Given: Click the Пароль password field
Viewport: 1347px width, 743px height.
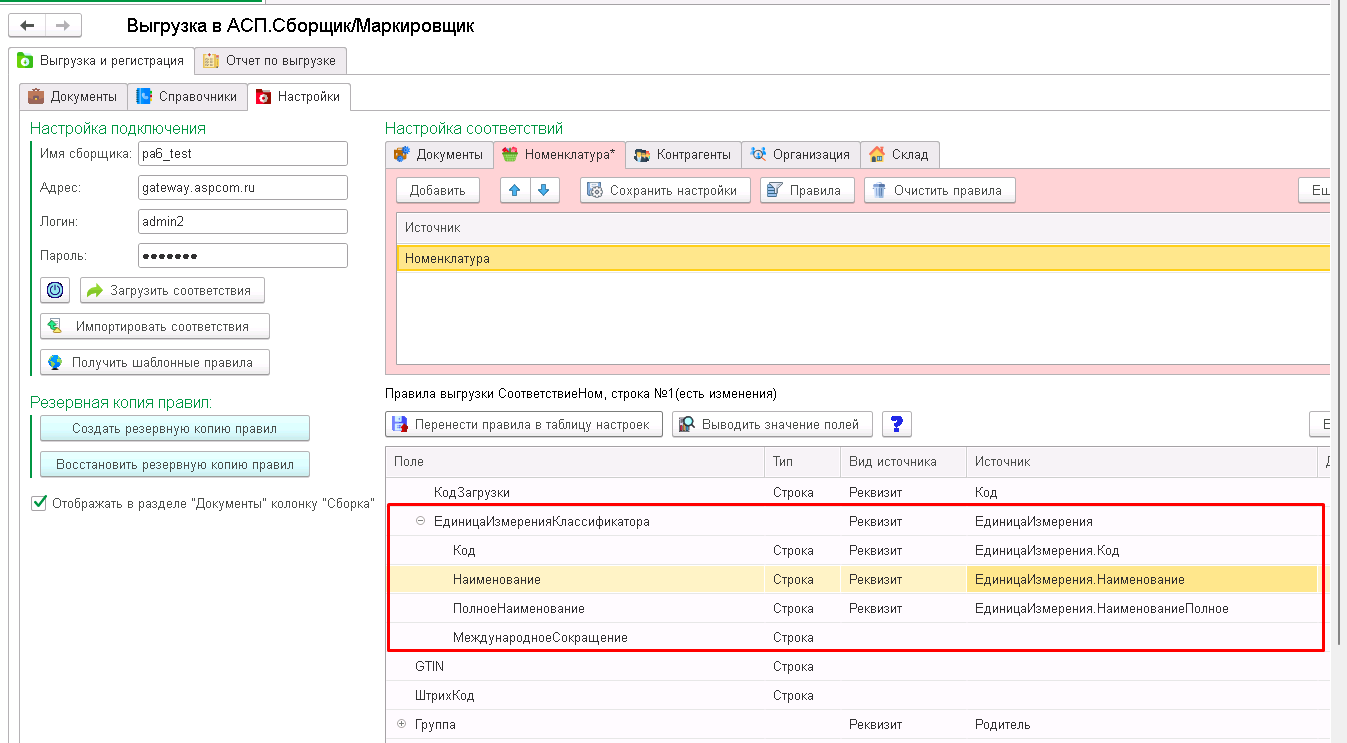Looking at the screenshot, I should tap(243, 255).
